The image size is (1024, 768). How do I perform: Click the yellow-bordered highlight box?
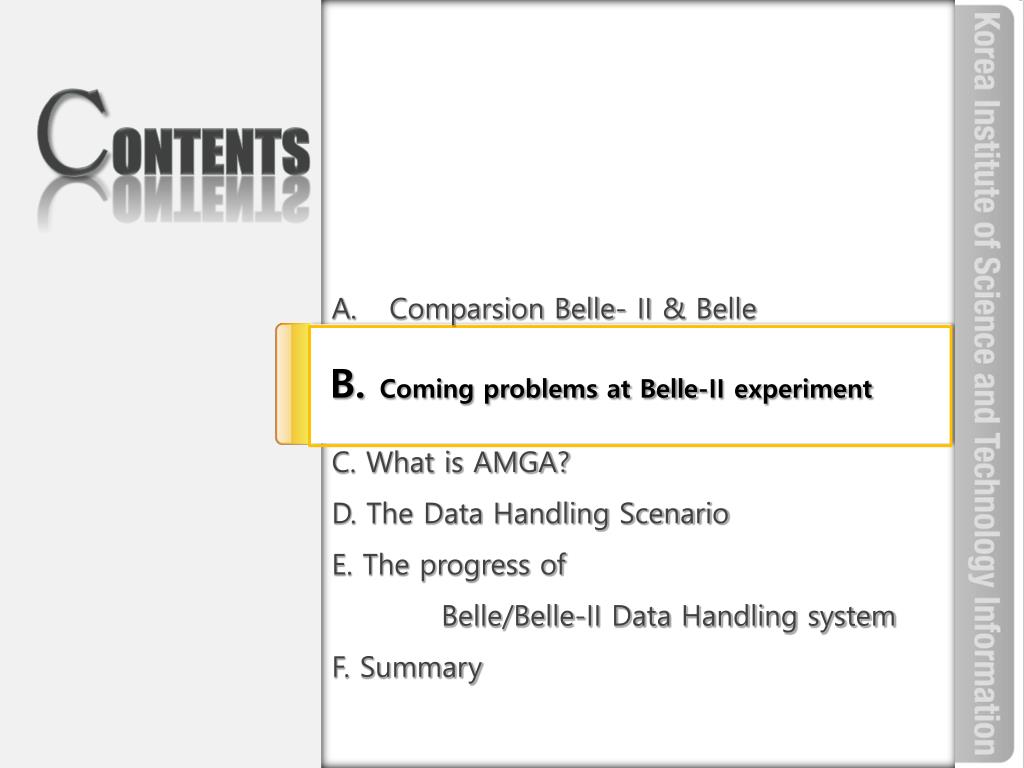[630, 385]
